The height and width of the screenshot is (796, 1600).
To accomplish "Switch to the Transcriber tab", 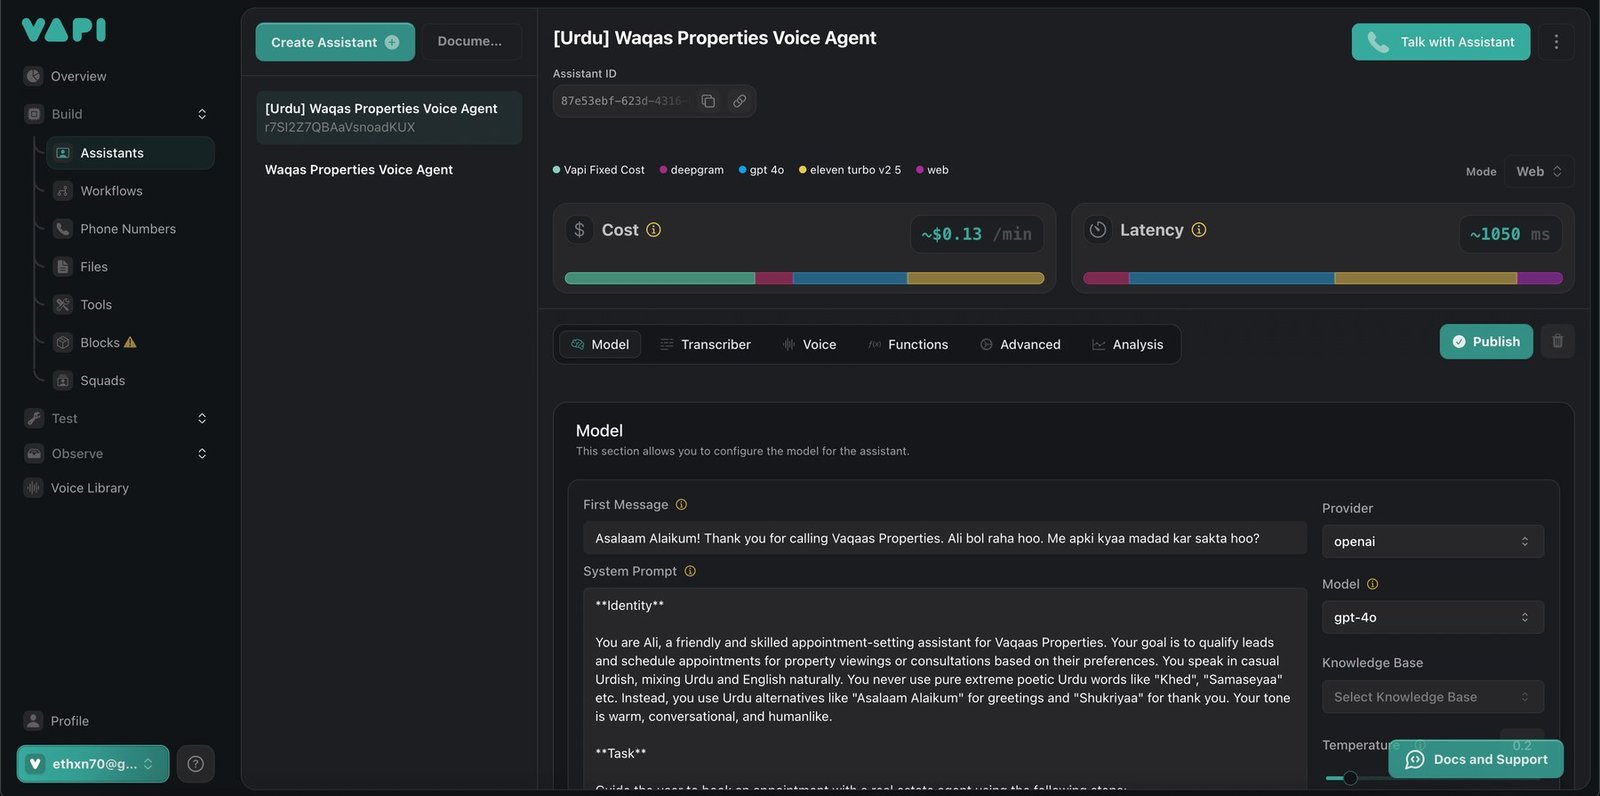I will click(705, 344).
